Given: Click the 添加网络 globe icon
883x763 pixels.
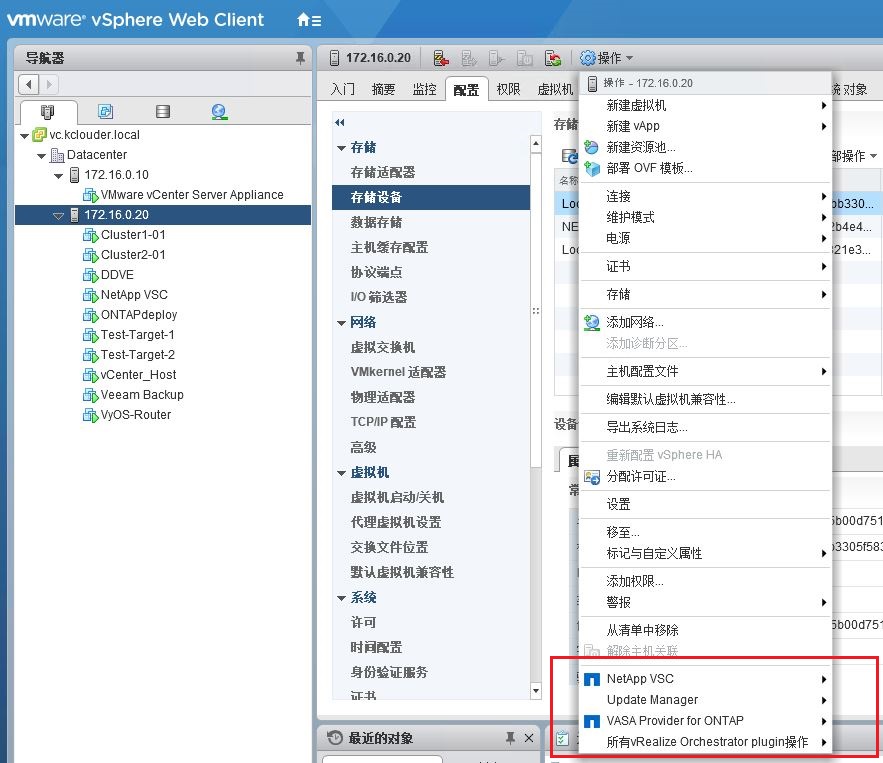Looking at the screenshot, I should click(x=592, y=323).
